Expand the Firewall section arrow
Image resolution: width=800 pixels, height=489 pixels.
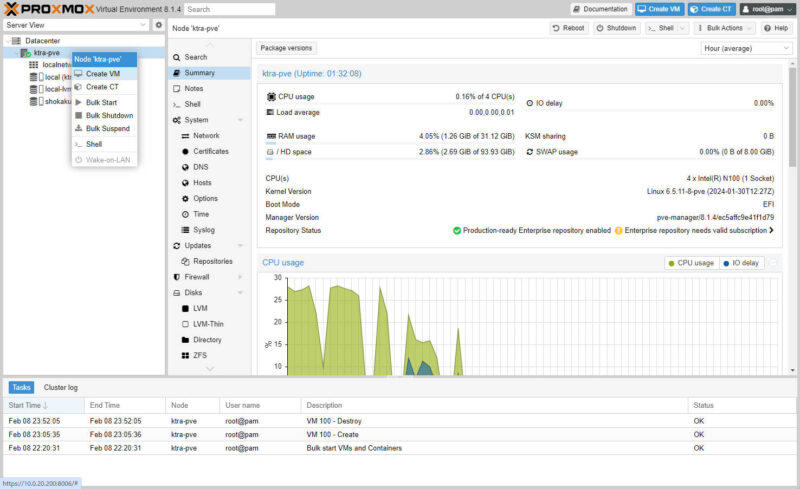[240, 277]
